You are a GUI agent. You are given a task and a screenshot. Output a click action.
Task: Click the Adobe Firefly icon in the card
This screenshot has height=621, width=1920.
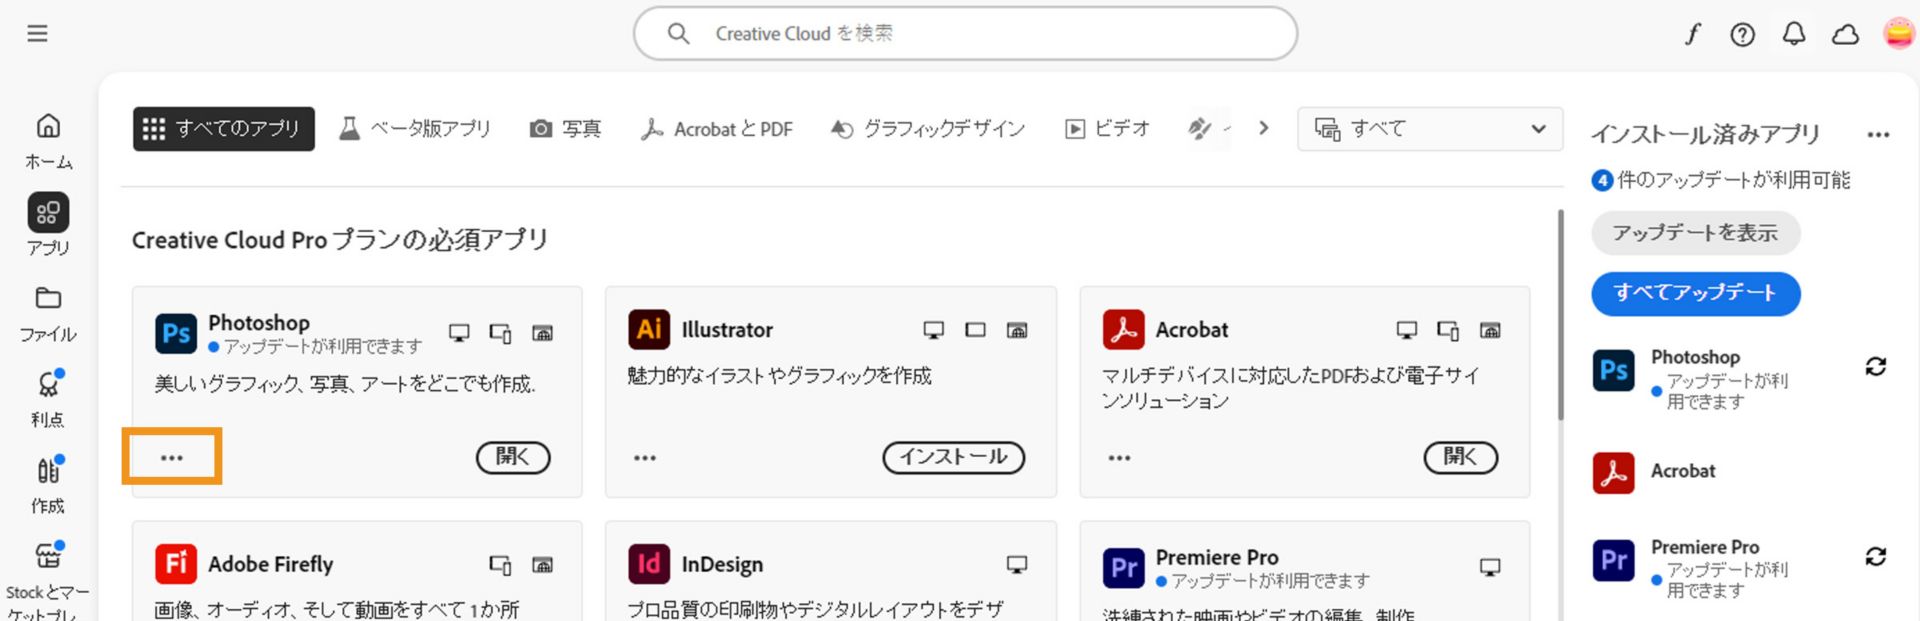(x=176, y=564)
